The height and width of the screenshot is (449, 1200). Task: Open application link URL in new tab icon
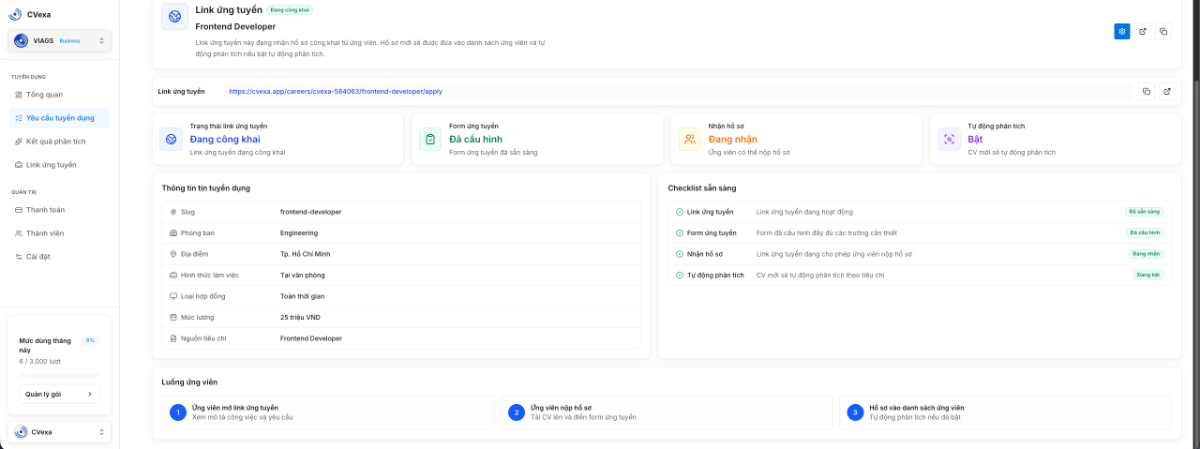click(x=1166, y=91)
